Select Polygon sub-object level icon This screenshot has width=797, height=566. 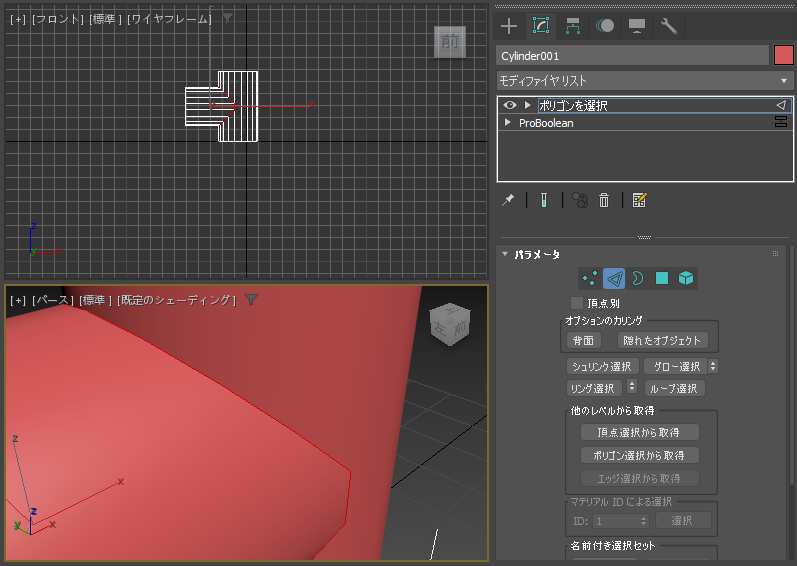click(x=662, y=278)
